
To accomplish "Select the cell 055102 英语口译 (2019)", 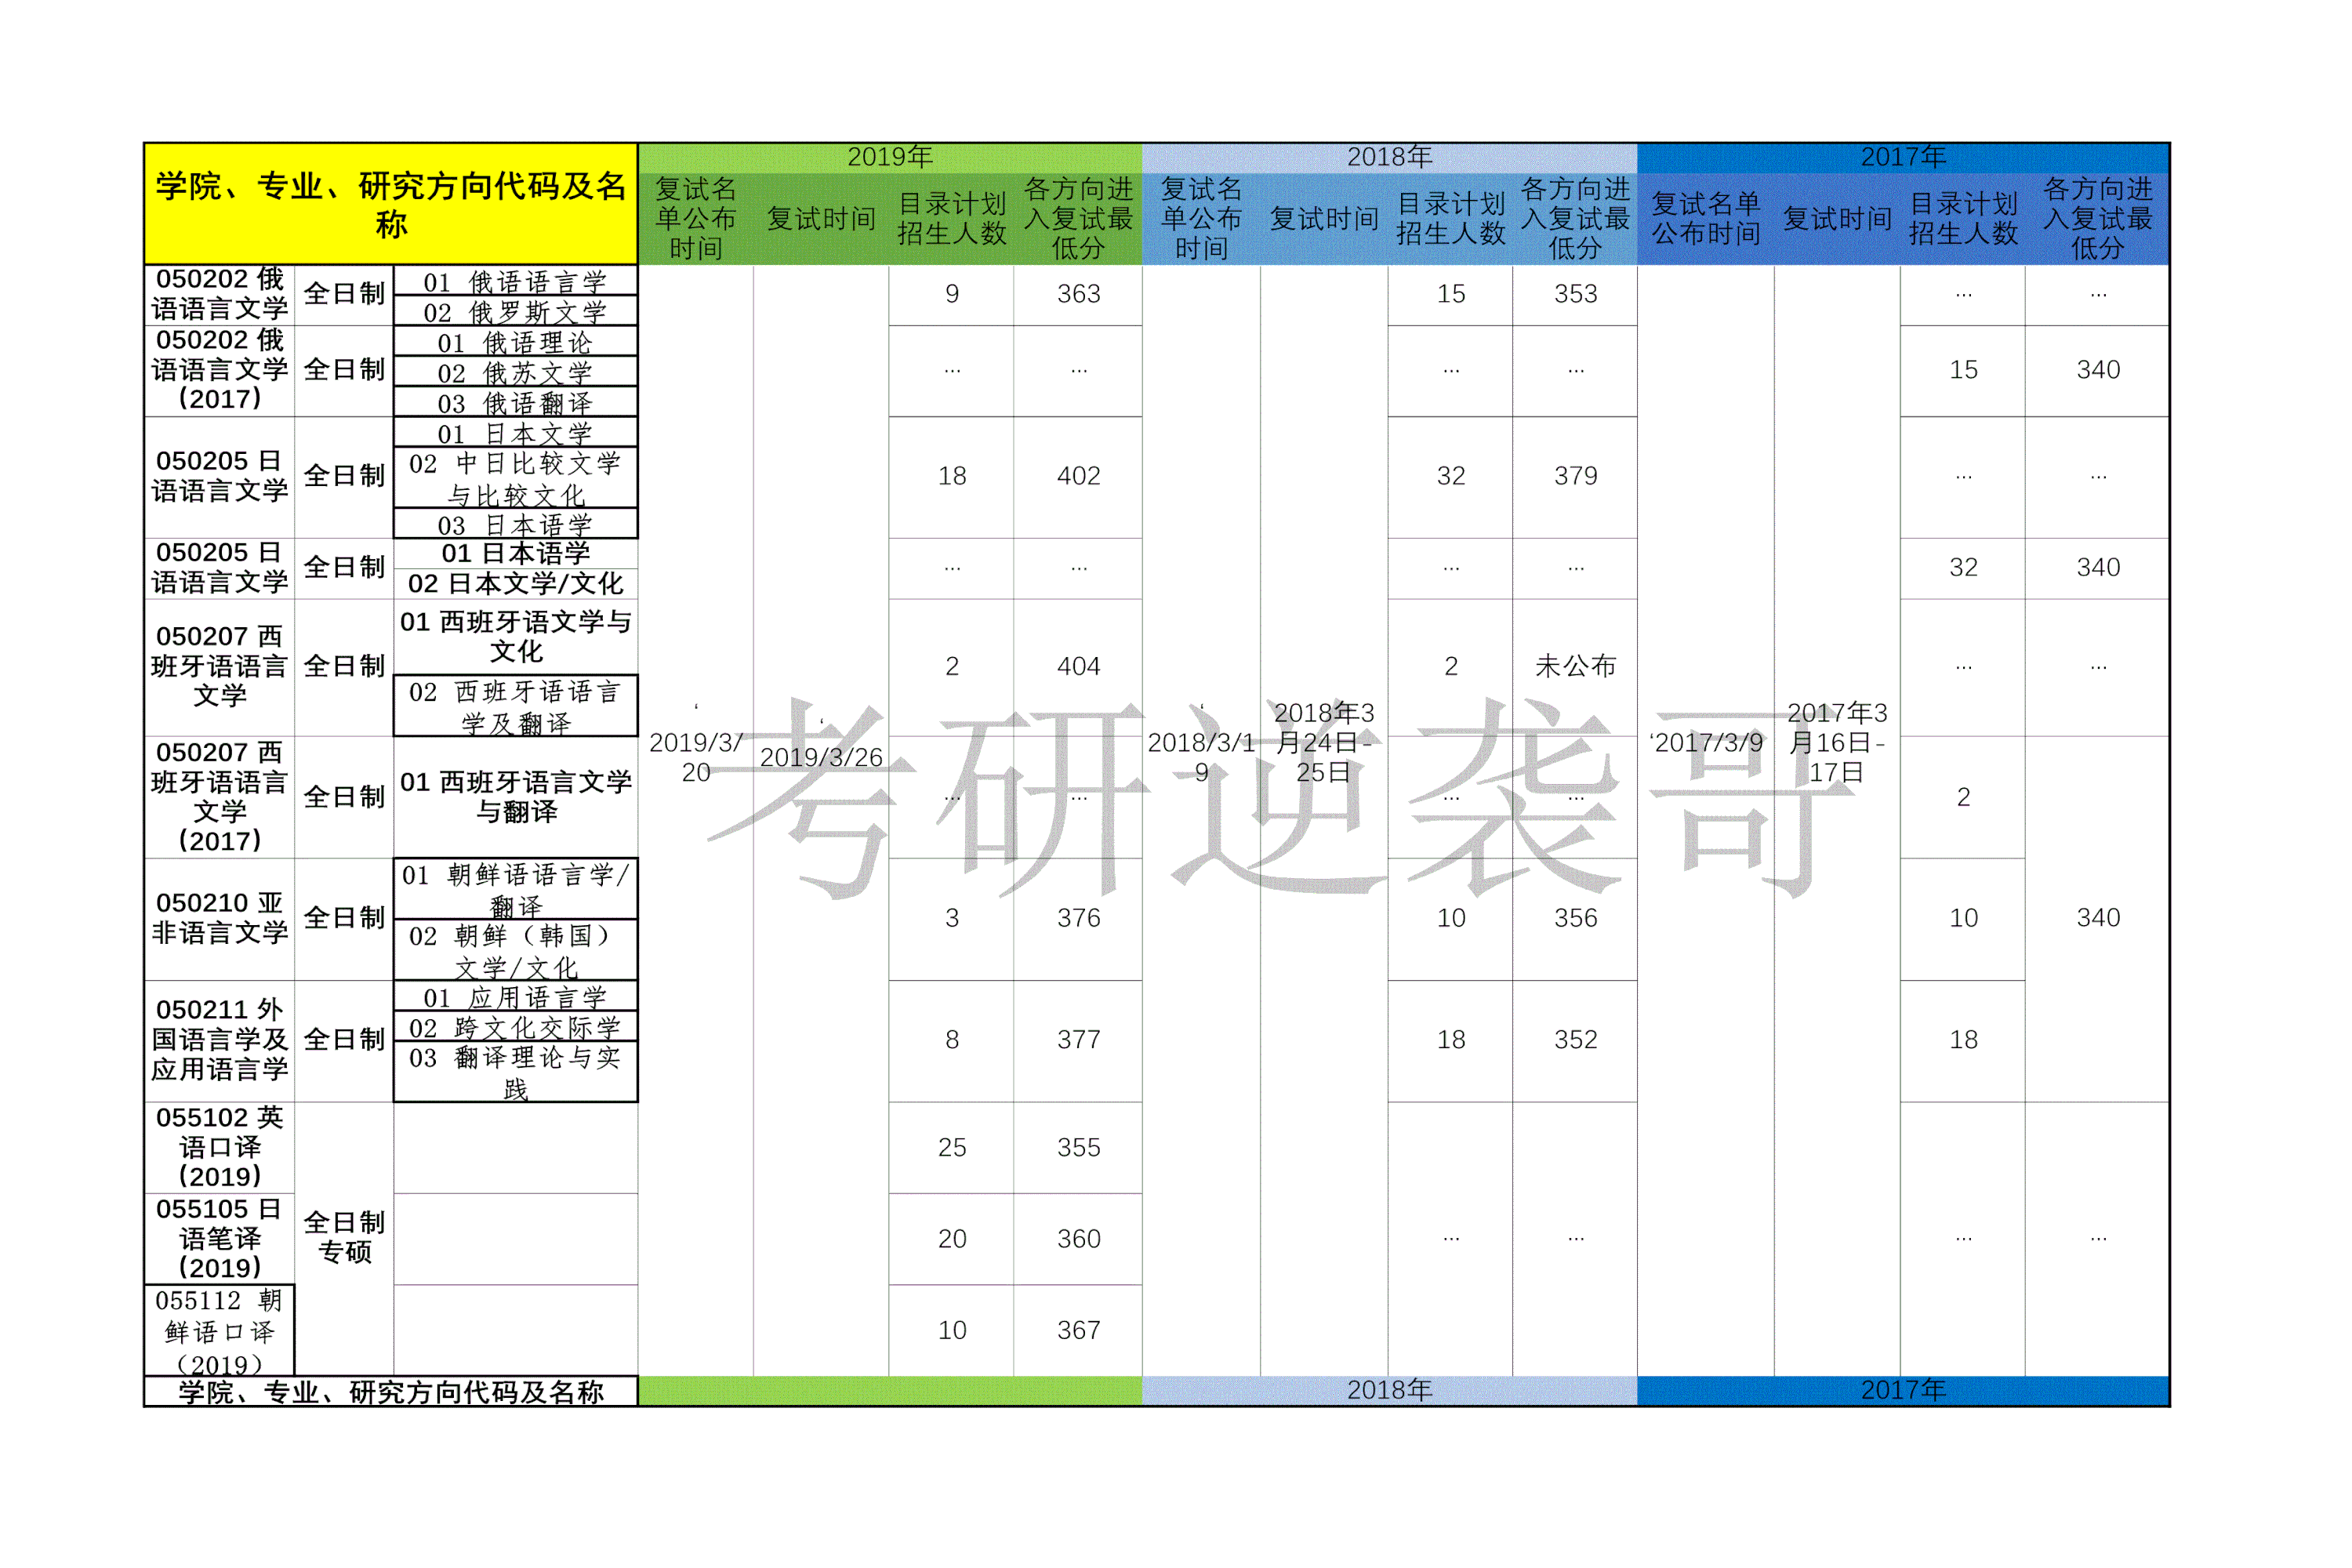I will click(x=220, y=1148).
